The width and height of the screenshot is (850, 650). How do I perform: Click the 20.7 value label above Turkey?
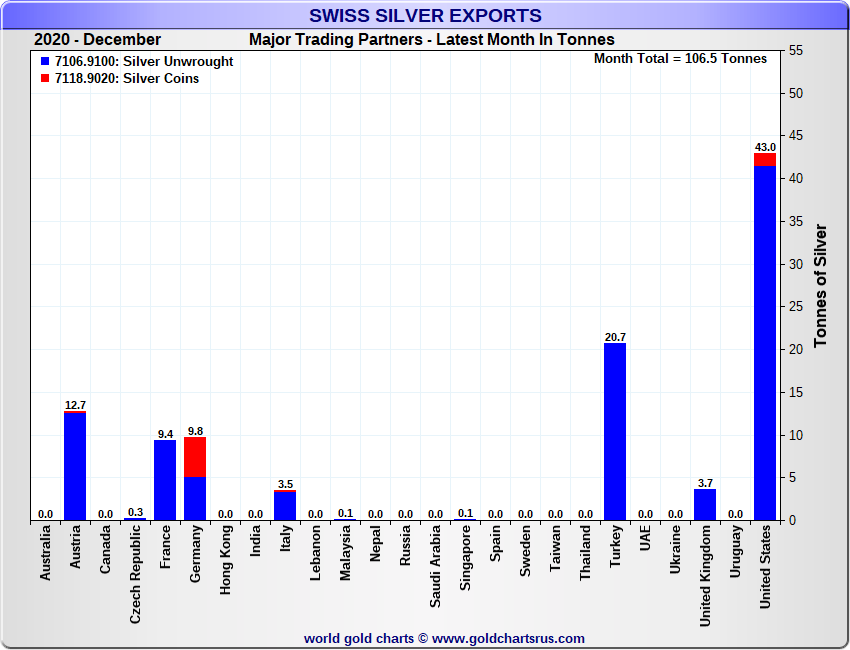(615, 337)
